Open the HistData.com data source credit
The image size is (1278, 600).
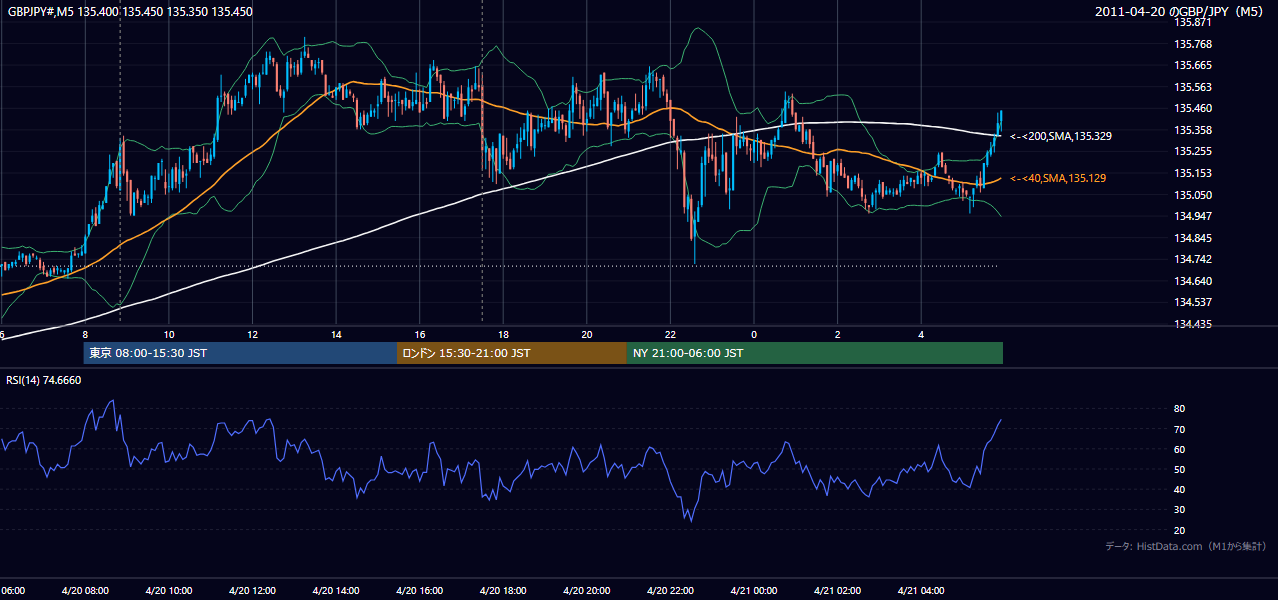tap(1185, 546)
